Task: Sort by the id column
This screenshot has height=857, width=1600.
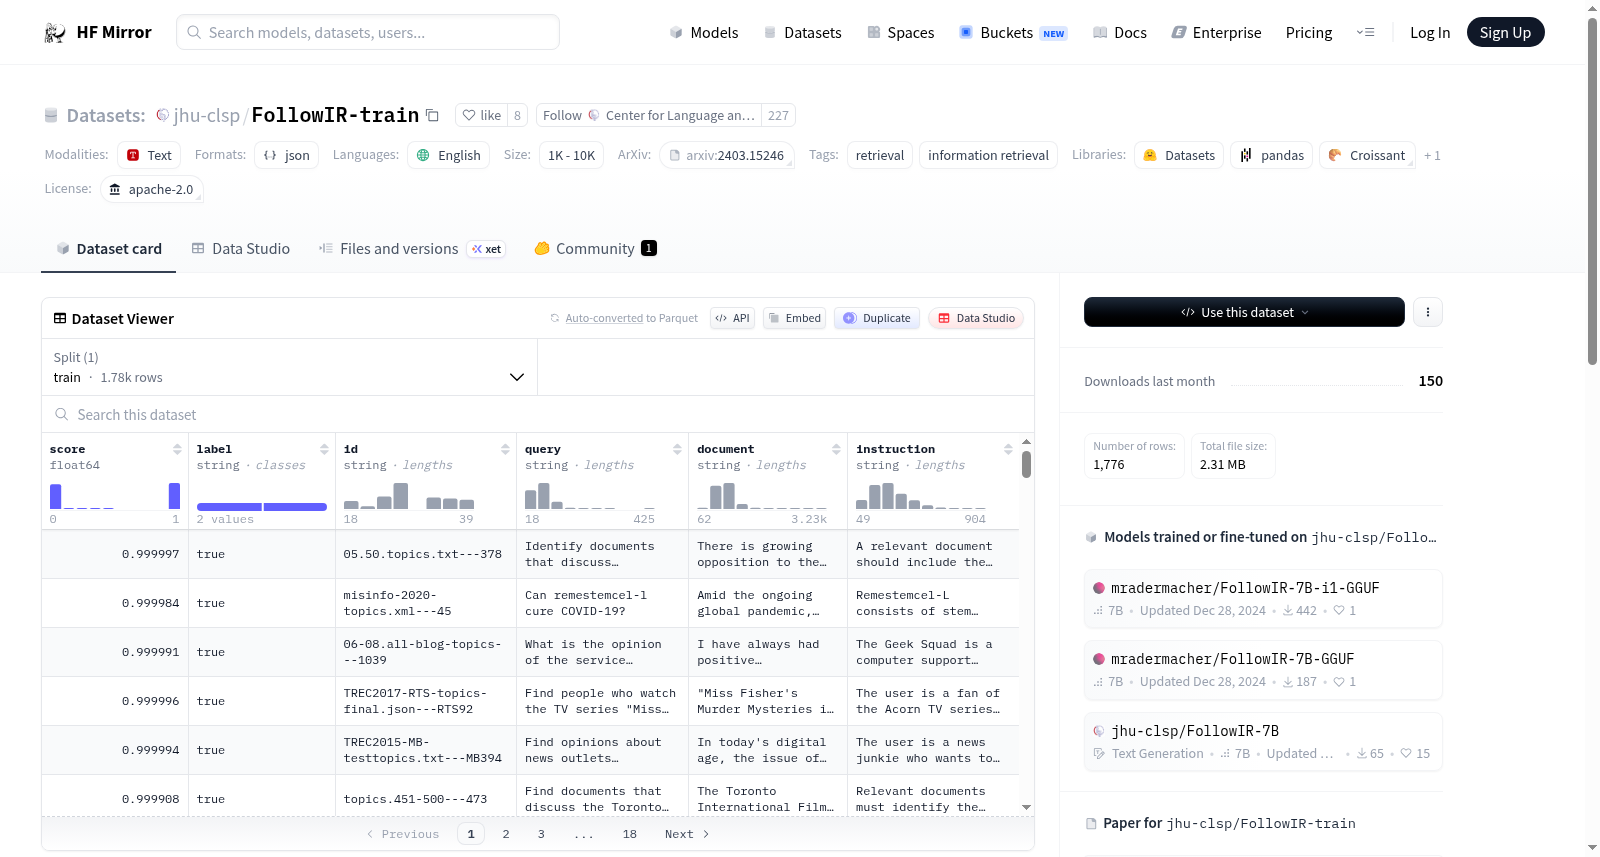Action: click(x=505, y=449)
